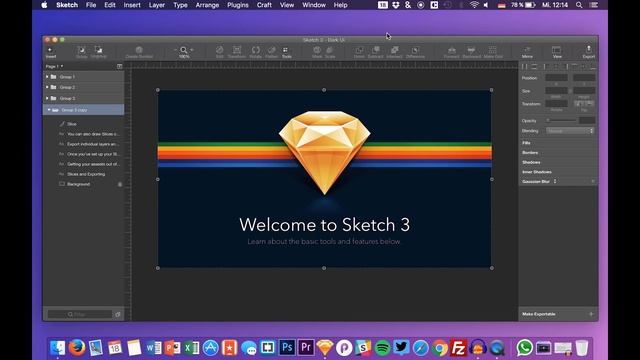Toggle the lock on the Background layer

click(120, 184)
